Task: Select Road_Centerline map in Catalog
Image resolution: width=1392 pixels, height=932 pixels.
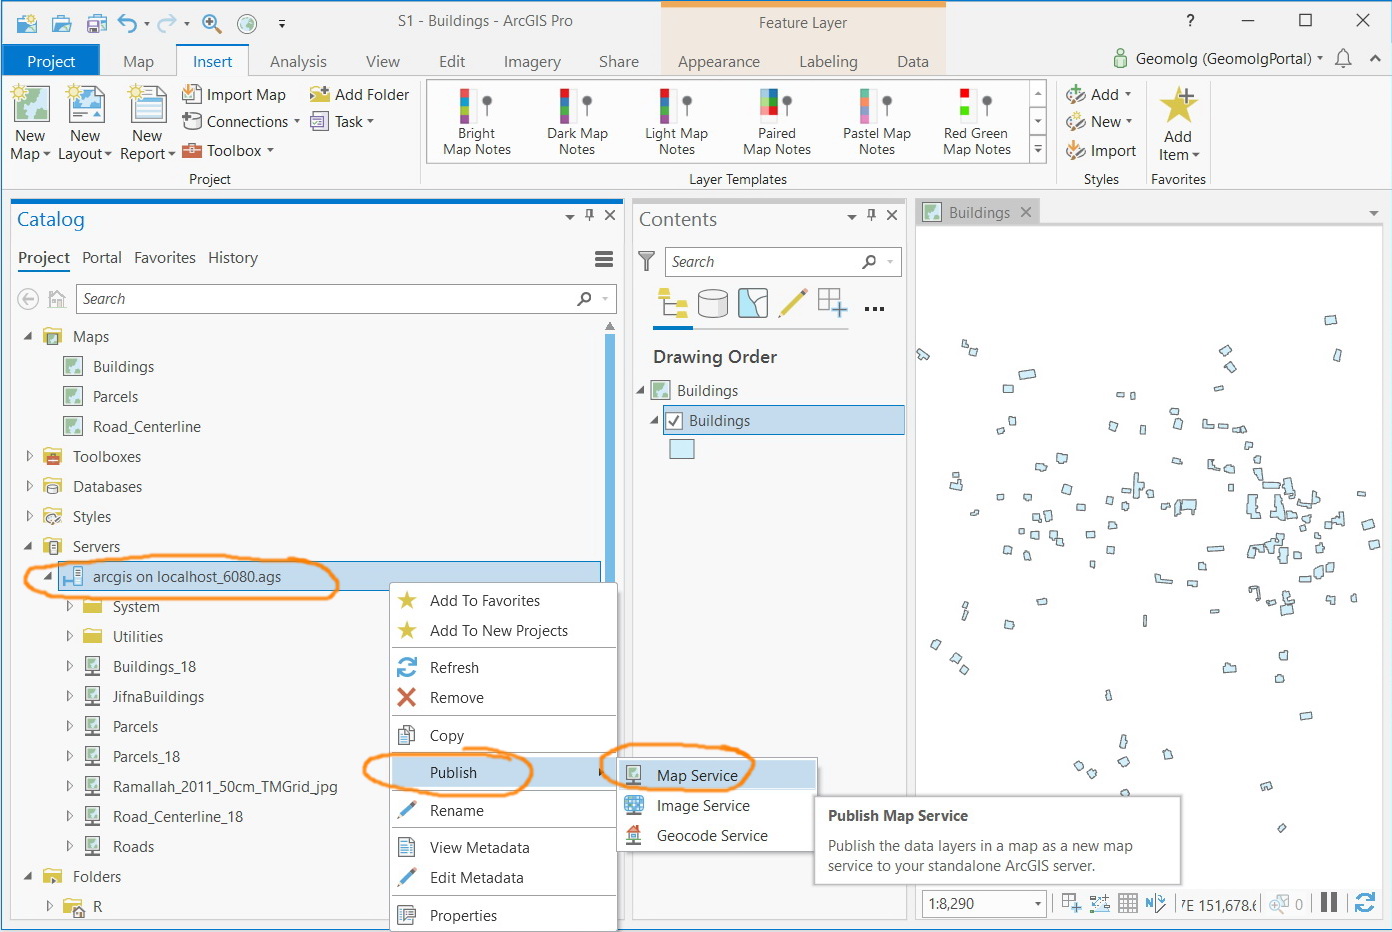Action: coord(146,427)
